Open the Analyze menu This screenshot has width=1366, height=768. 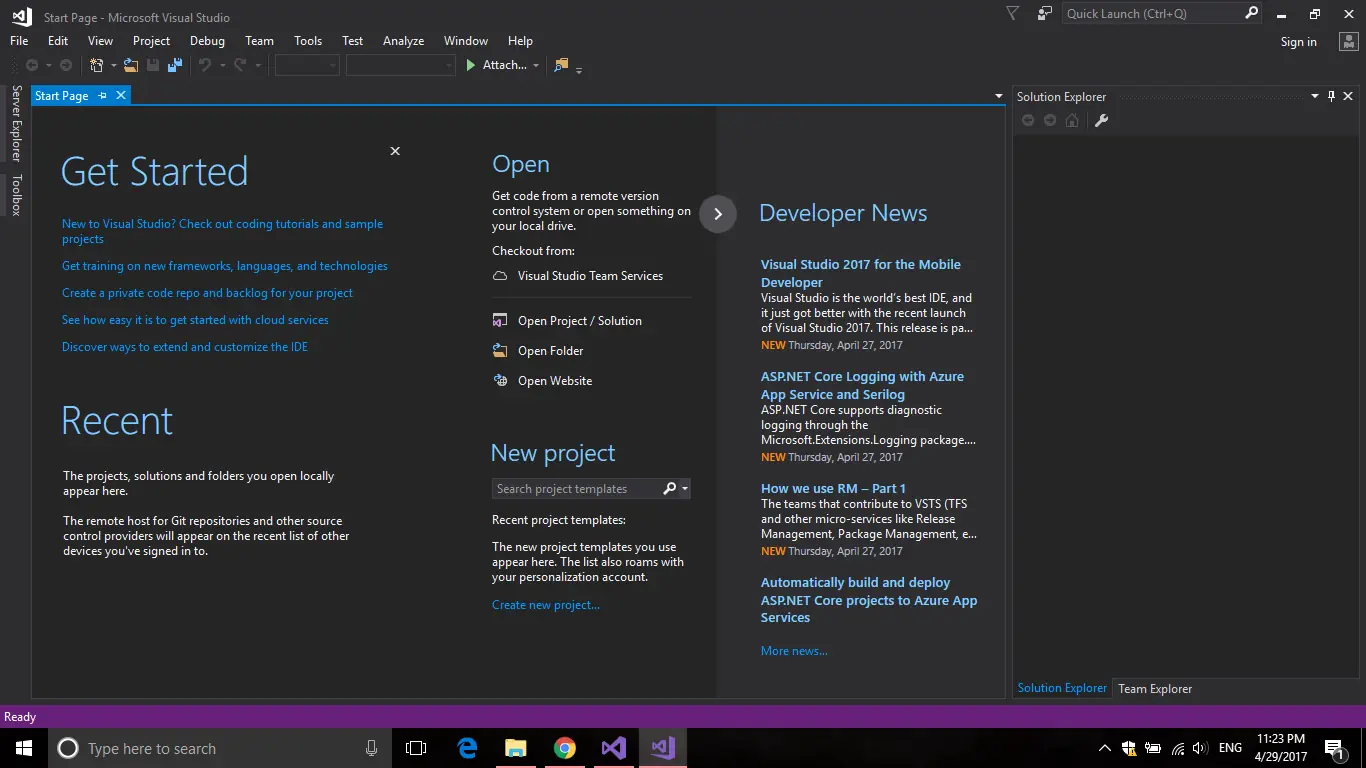click(404, 41)
